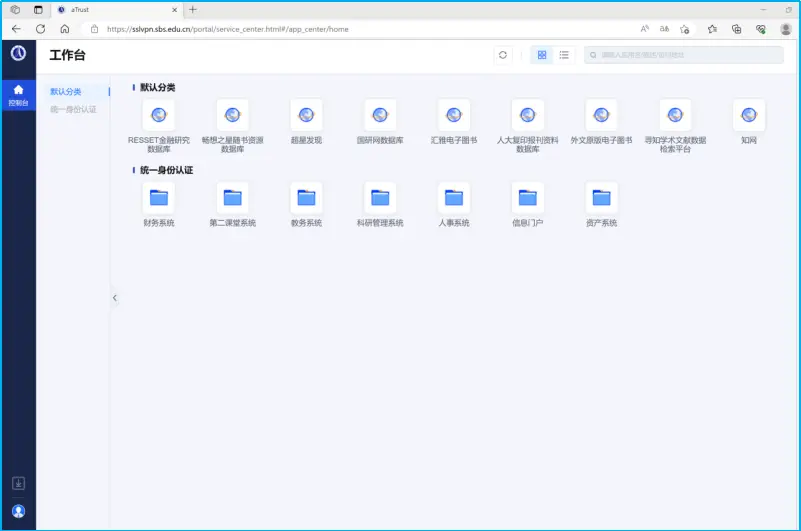
Task: Reload the page with browser refresh button
Action: pyautogui.click(x=40, y=29)
